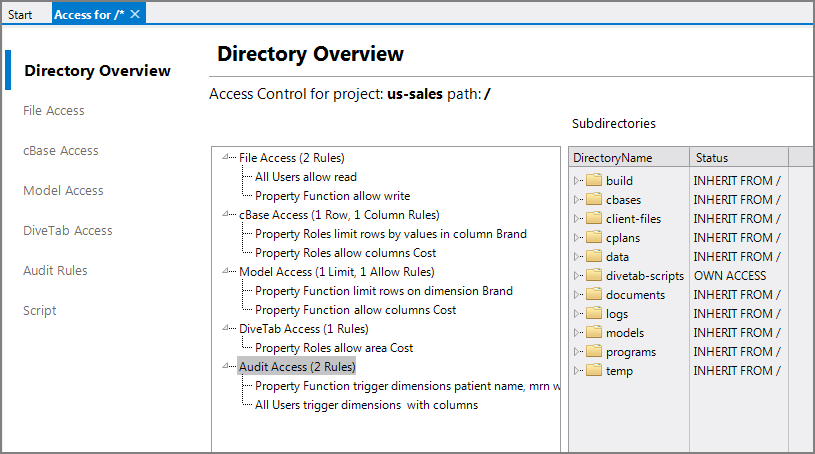Expand the data subdirectory

click(576, 256)
